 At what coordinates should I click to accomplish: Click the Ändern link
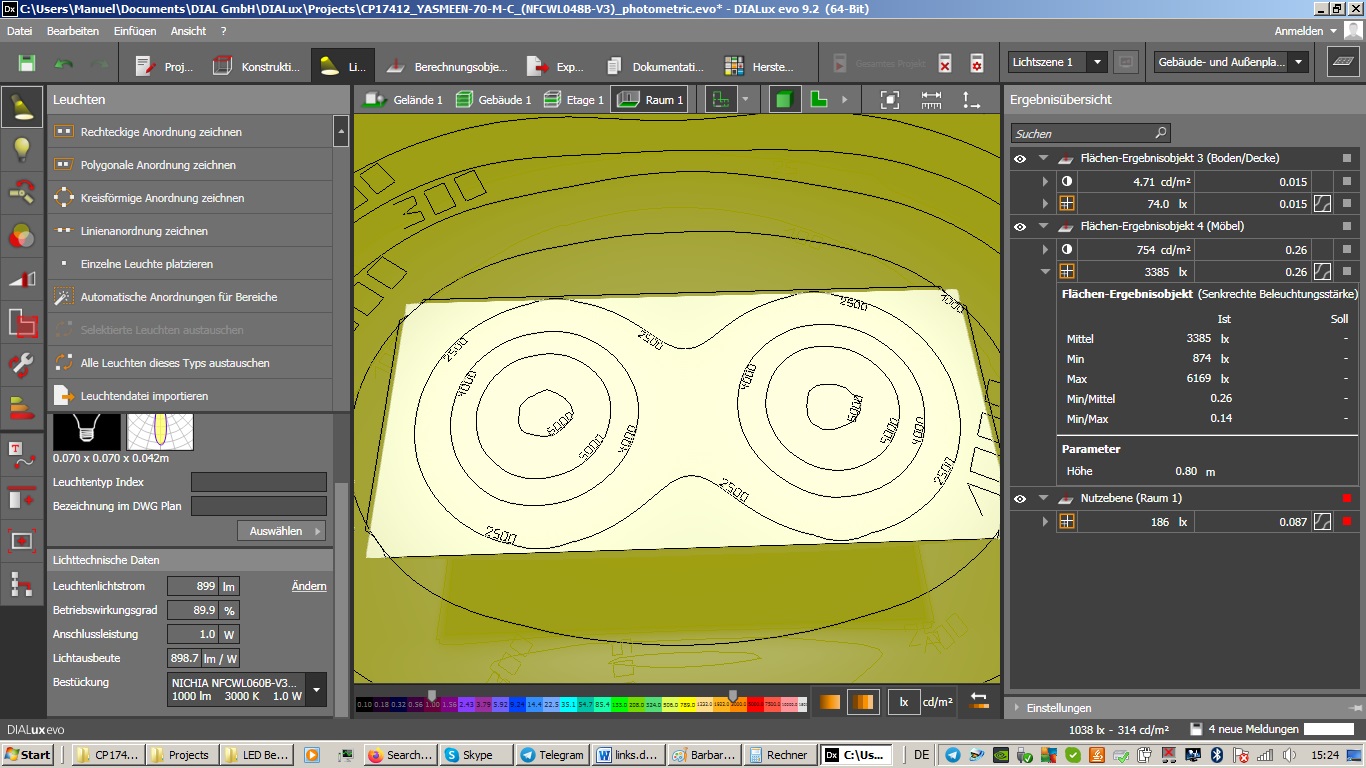pos(309,586)
